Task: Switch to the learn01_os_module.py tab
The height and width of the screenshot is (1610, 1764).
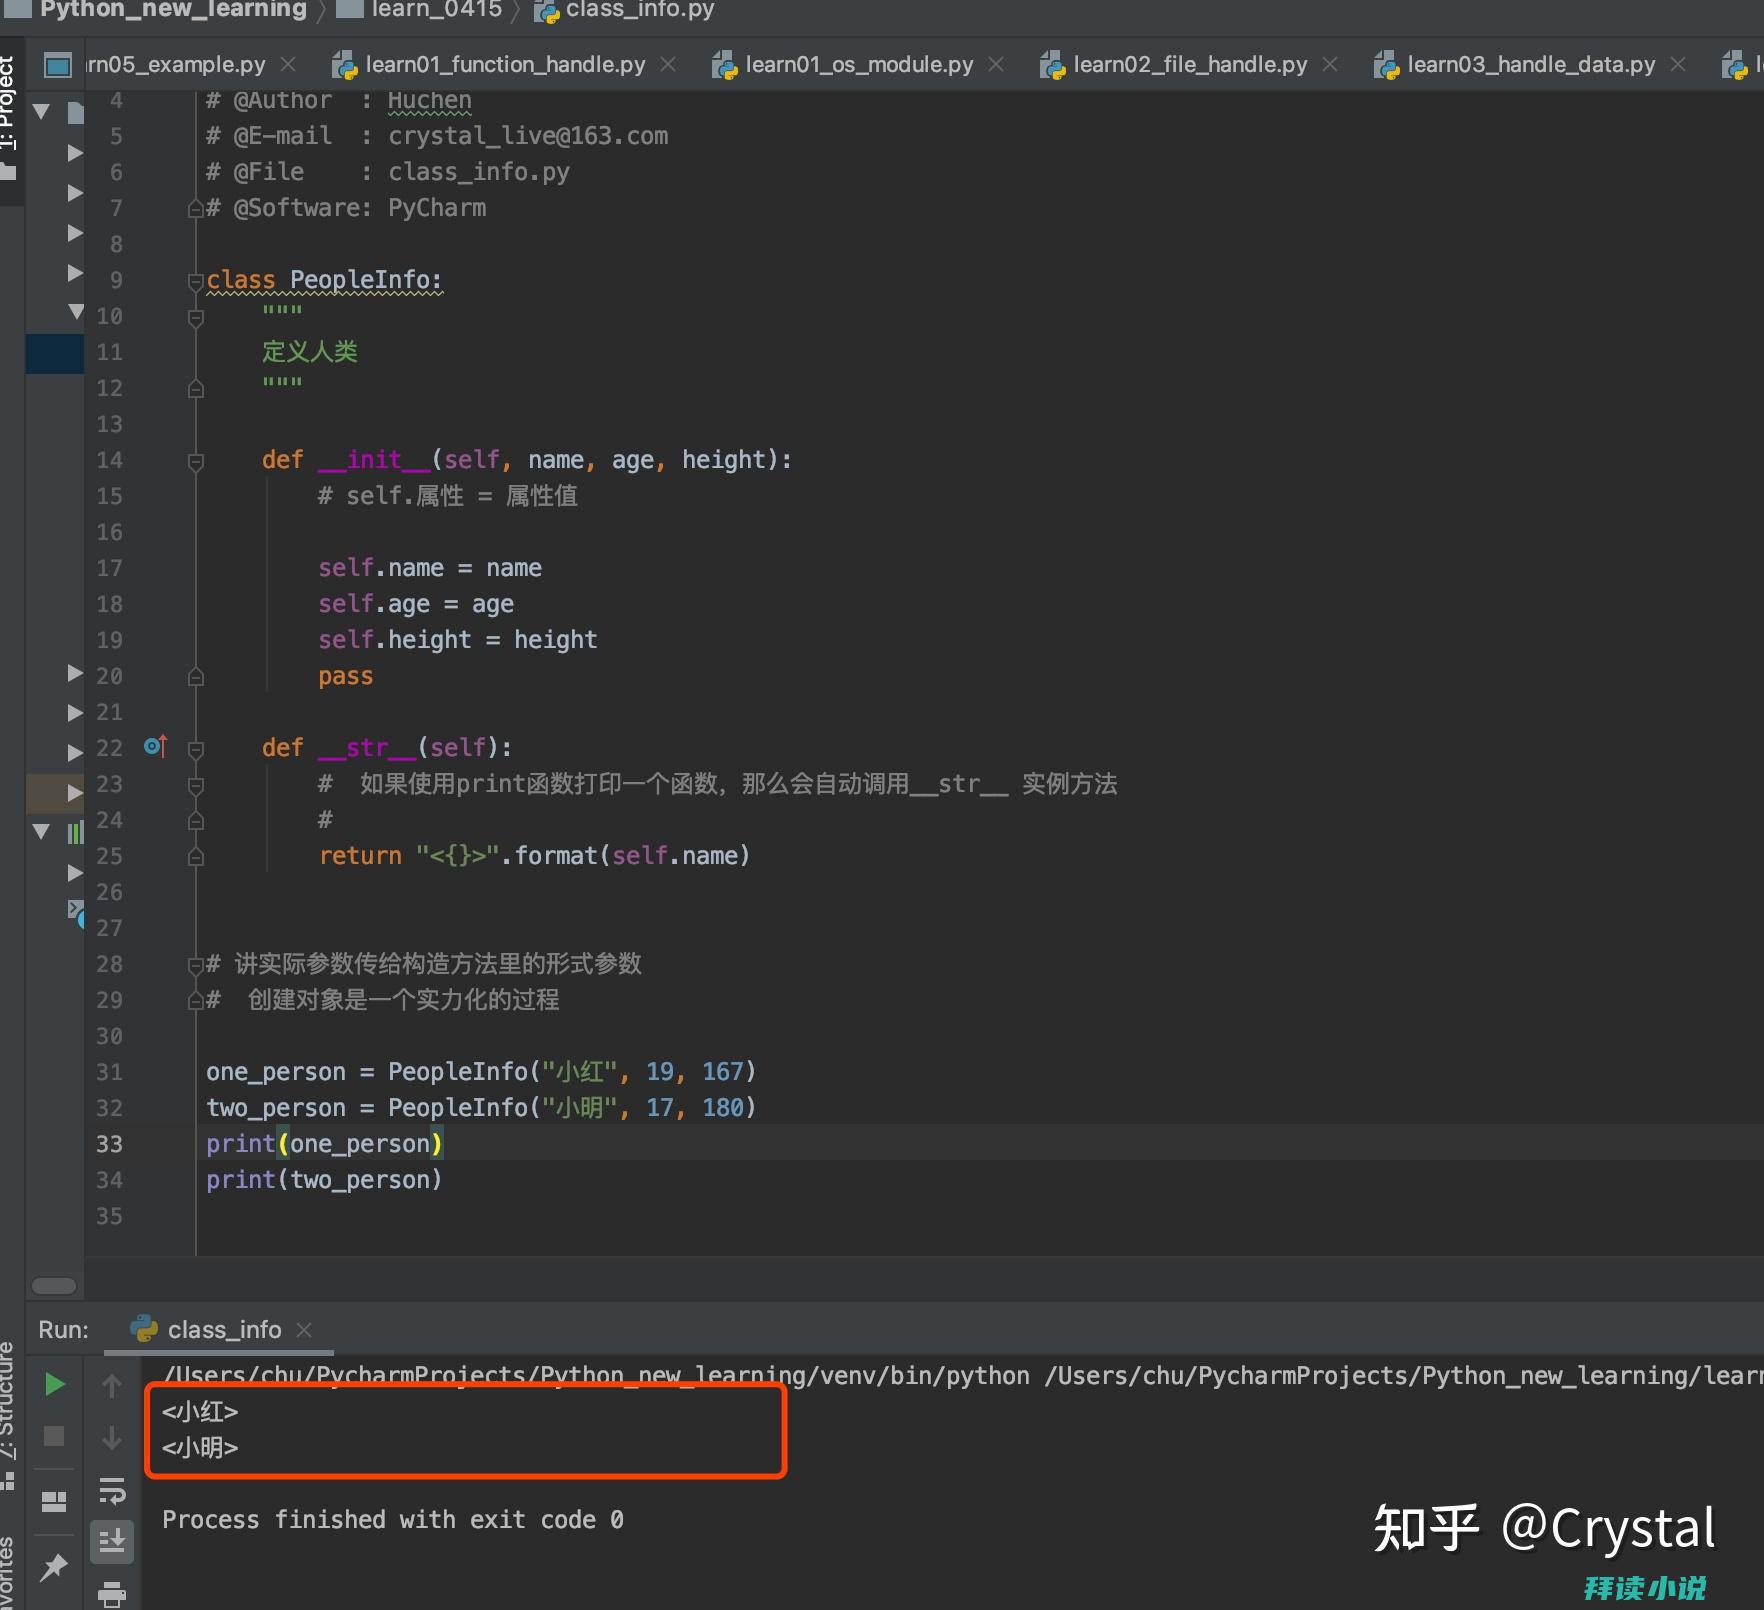Action: pyautogui.click(x=859, y=65)
